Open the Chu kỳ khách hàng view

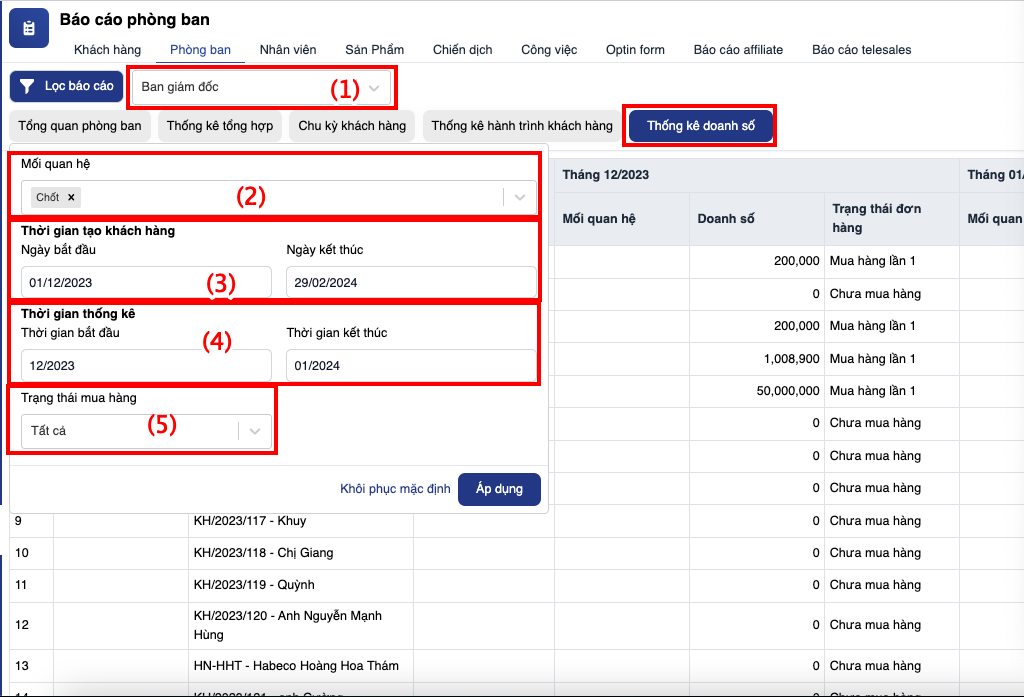(x=352, y=126)
